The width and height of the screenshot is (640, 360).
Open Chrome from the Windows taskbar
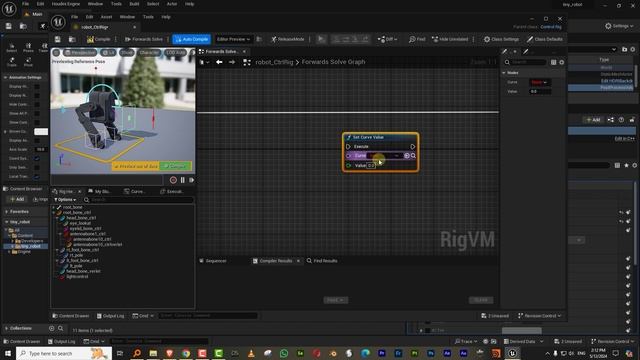(x=186, y=353)
